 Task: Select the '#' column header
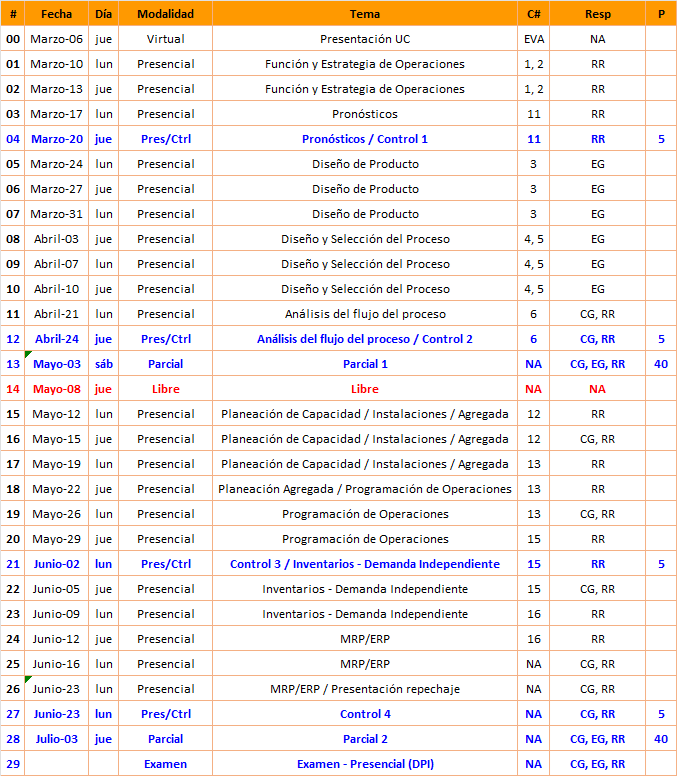coord(13,14)
